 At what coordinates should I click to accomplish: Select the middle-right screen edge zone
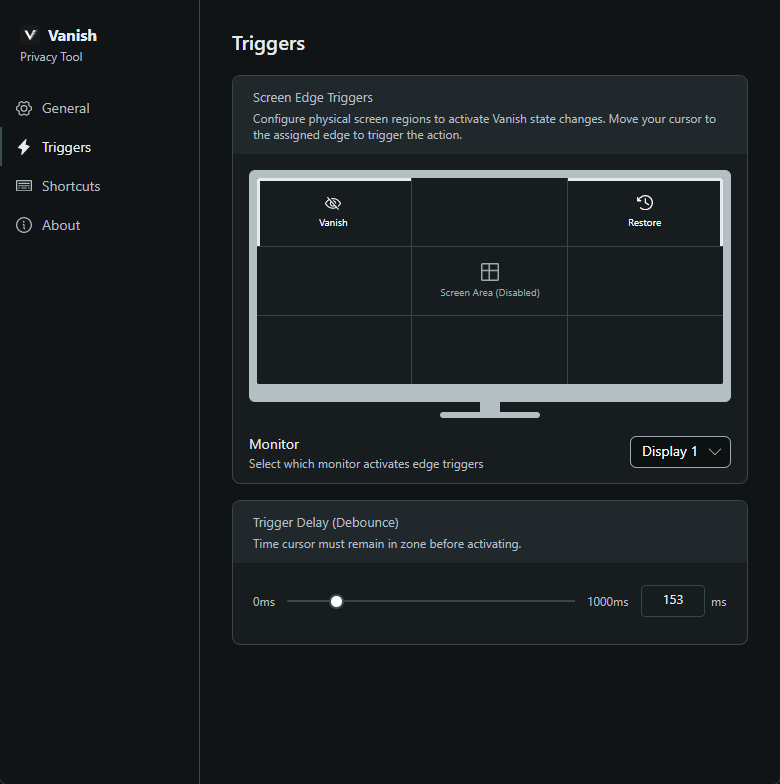(646, 281)
